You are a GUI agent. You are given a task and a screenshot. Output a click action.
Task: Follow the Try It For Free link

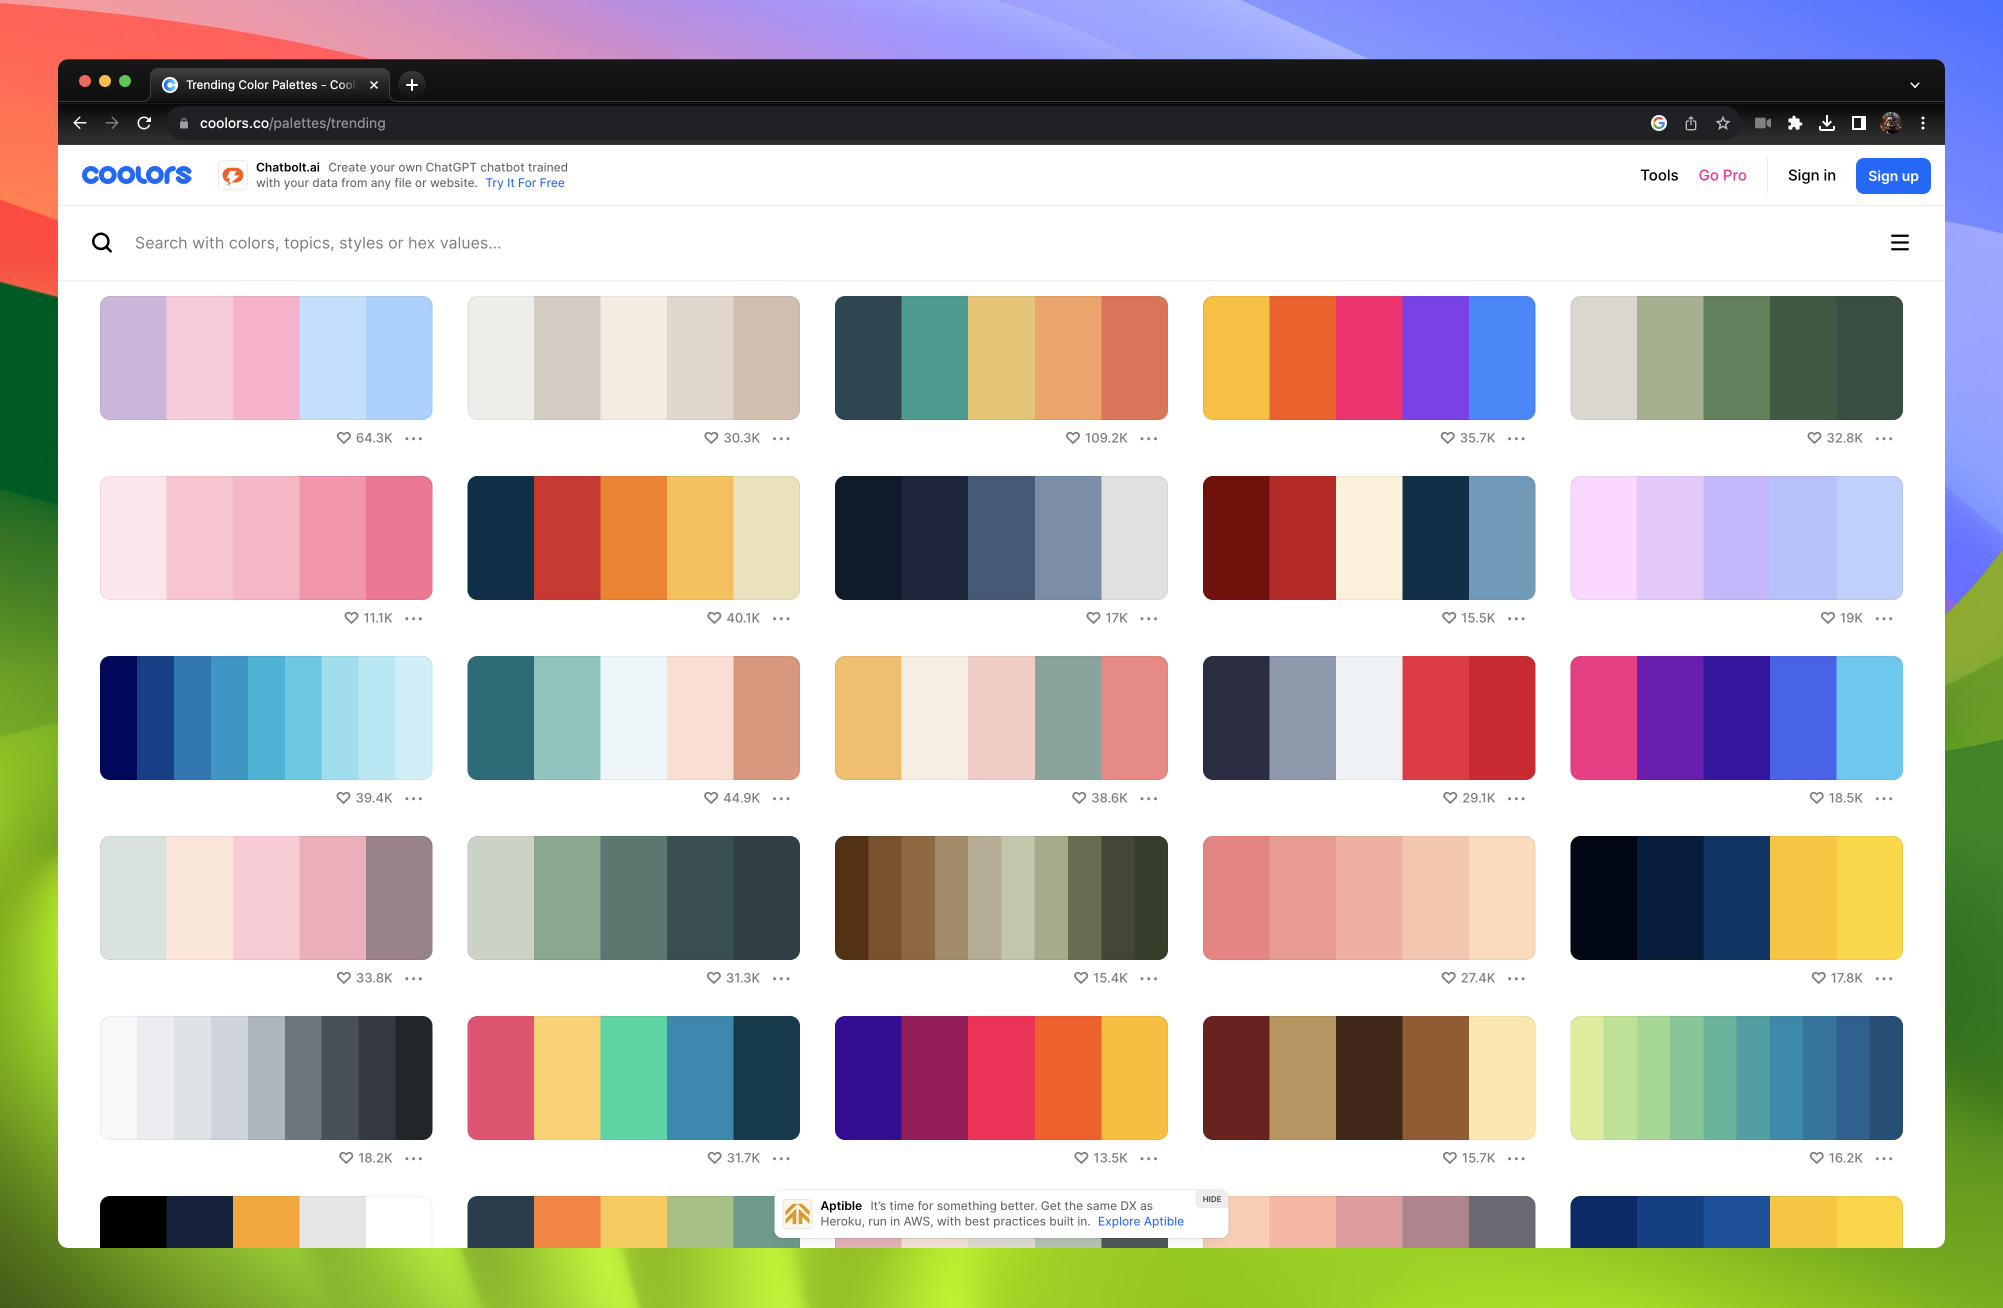[525, 183]
